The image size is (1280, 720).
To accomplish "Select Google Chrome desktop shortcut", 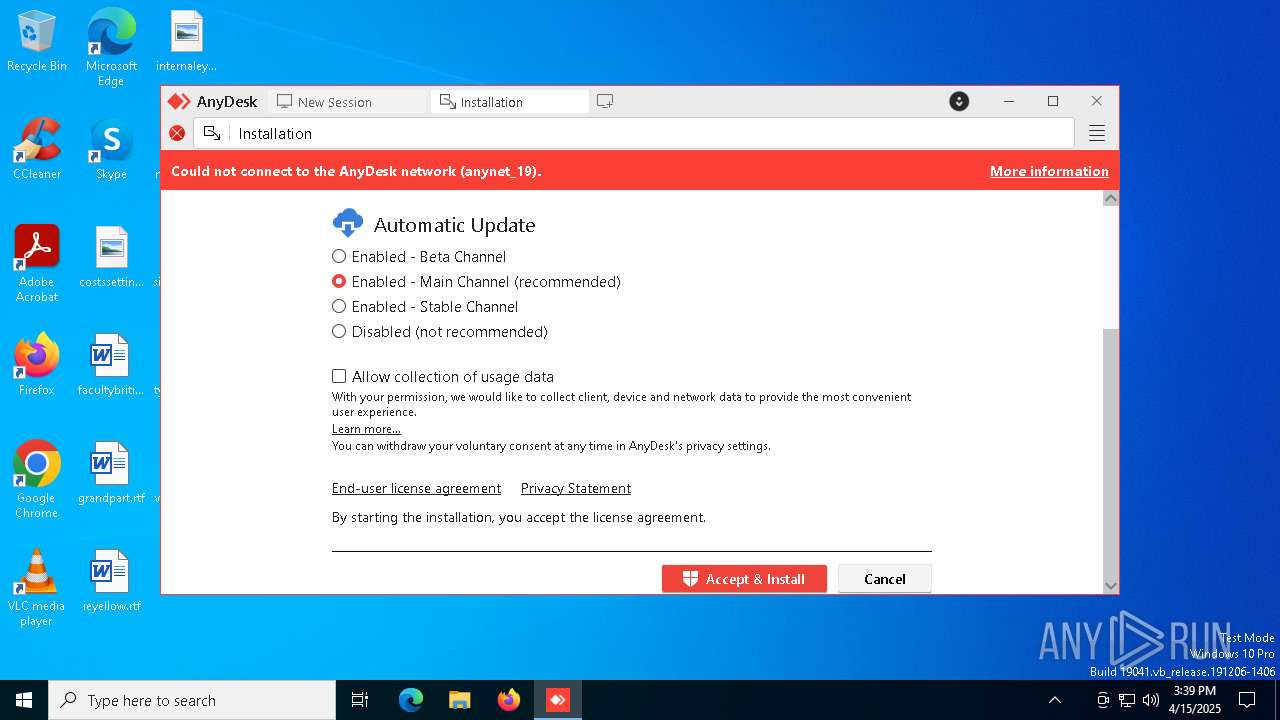I will click(37, 479).
